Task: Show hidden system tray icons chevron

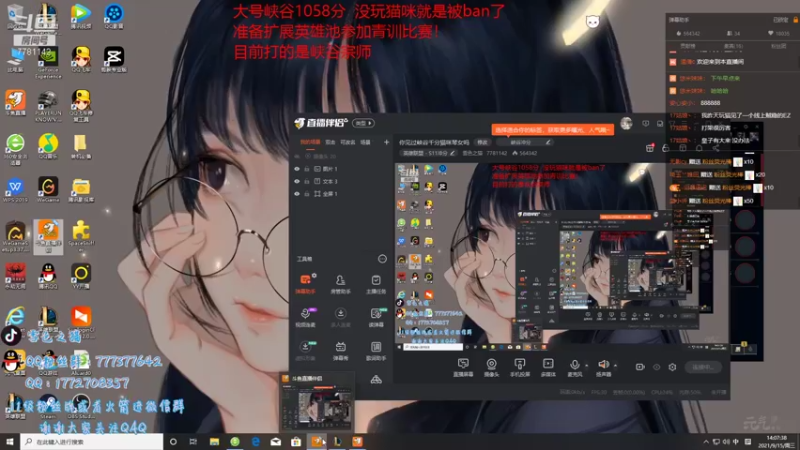Action: point(706,442)
